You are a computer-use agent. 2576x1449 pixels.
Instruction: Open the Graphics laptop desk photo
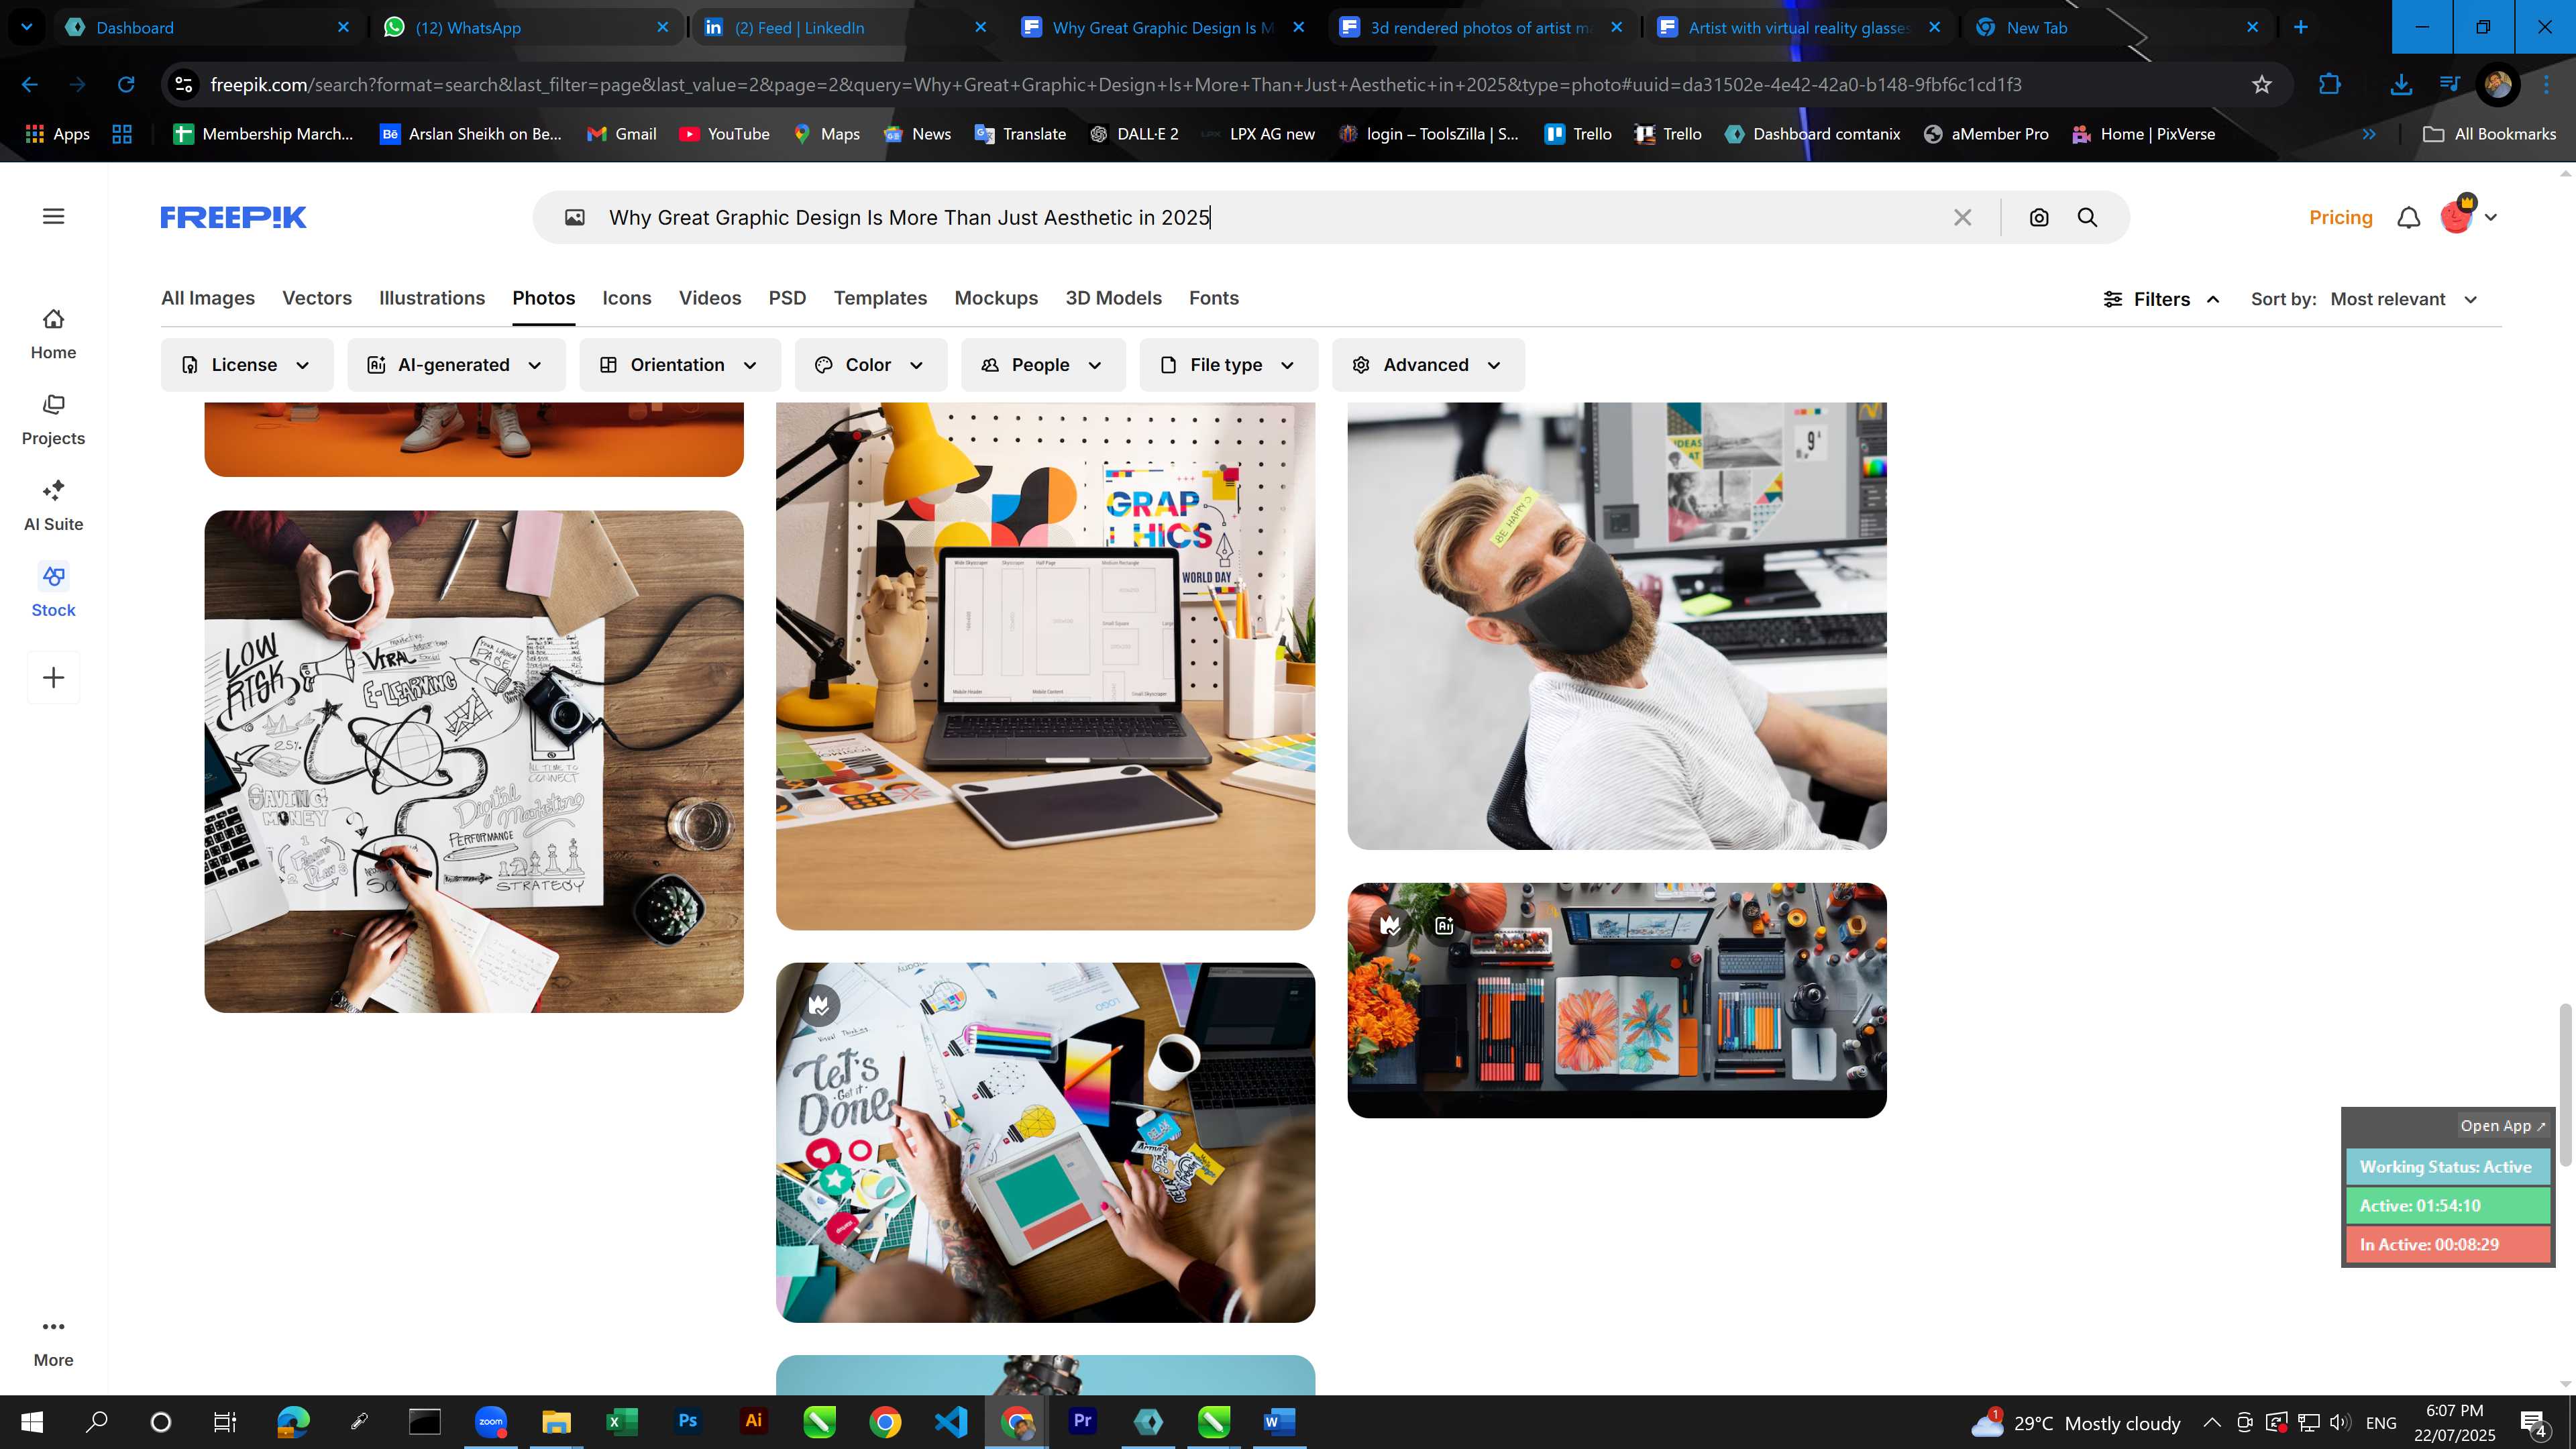tap(1045, 666)
